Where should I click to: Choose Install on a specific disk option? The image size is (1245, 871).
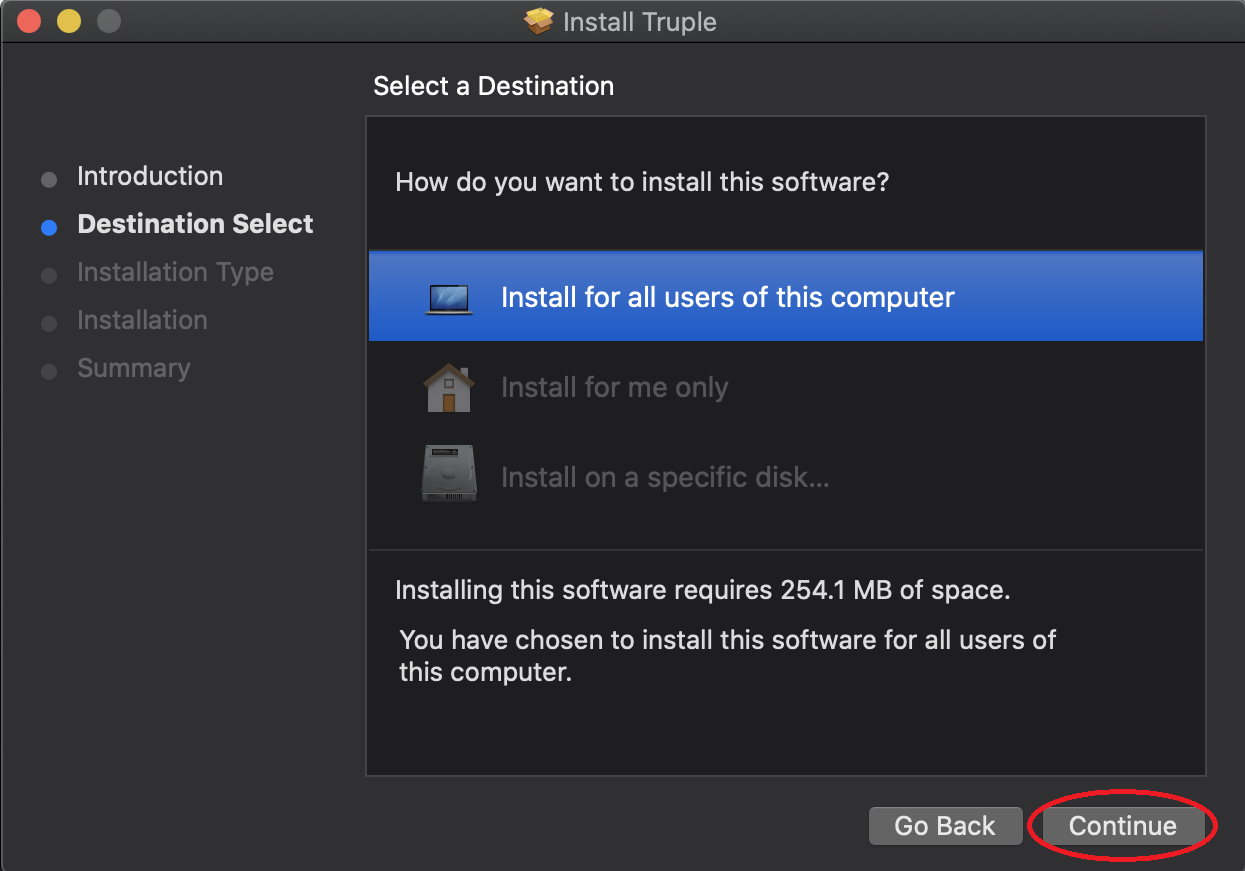(786, 476)
